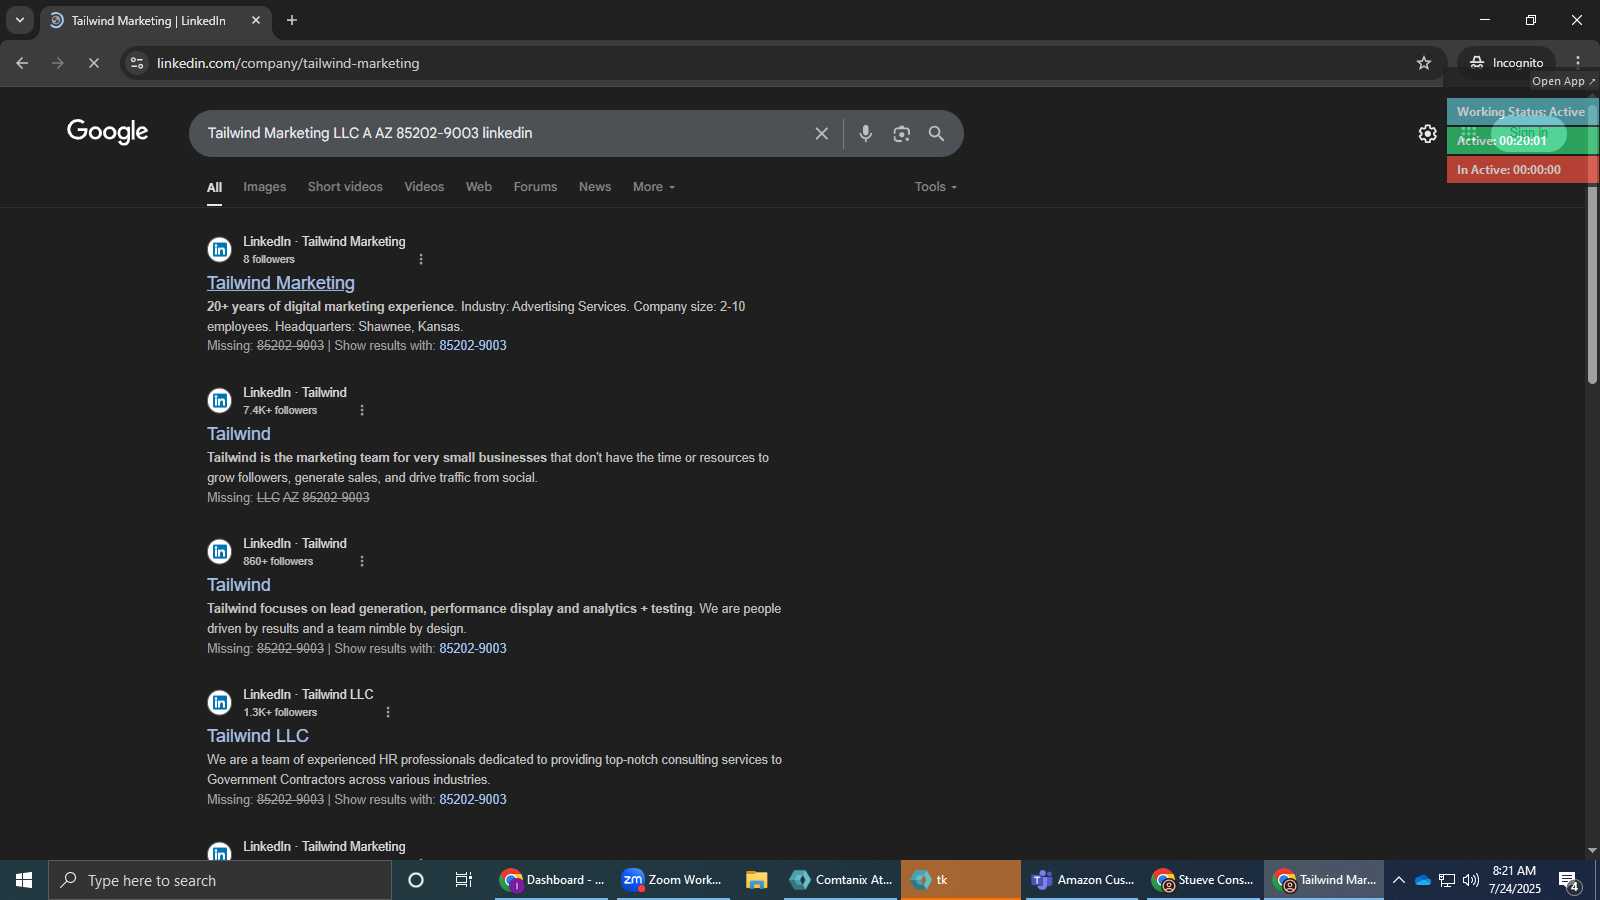
Task: Open the Tailwind LLC result link
Action: click(258, 736)
